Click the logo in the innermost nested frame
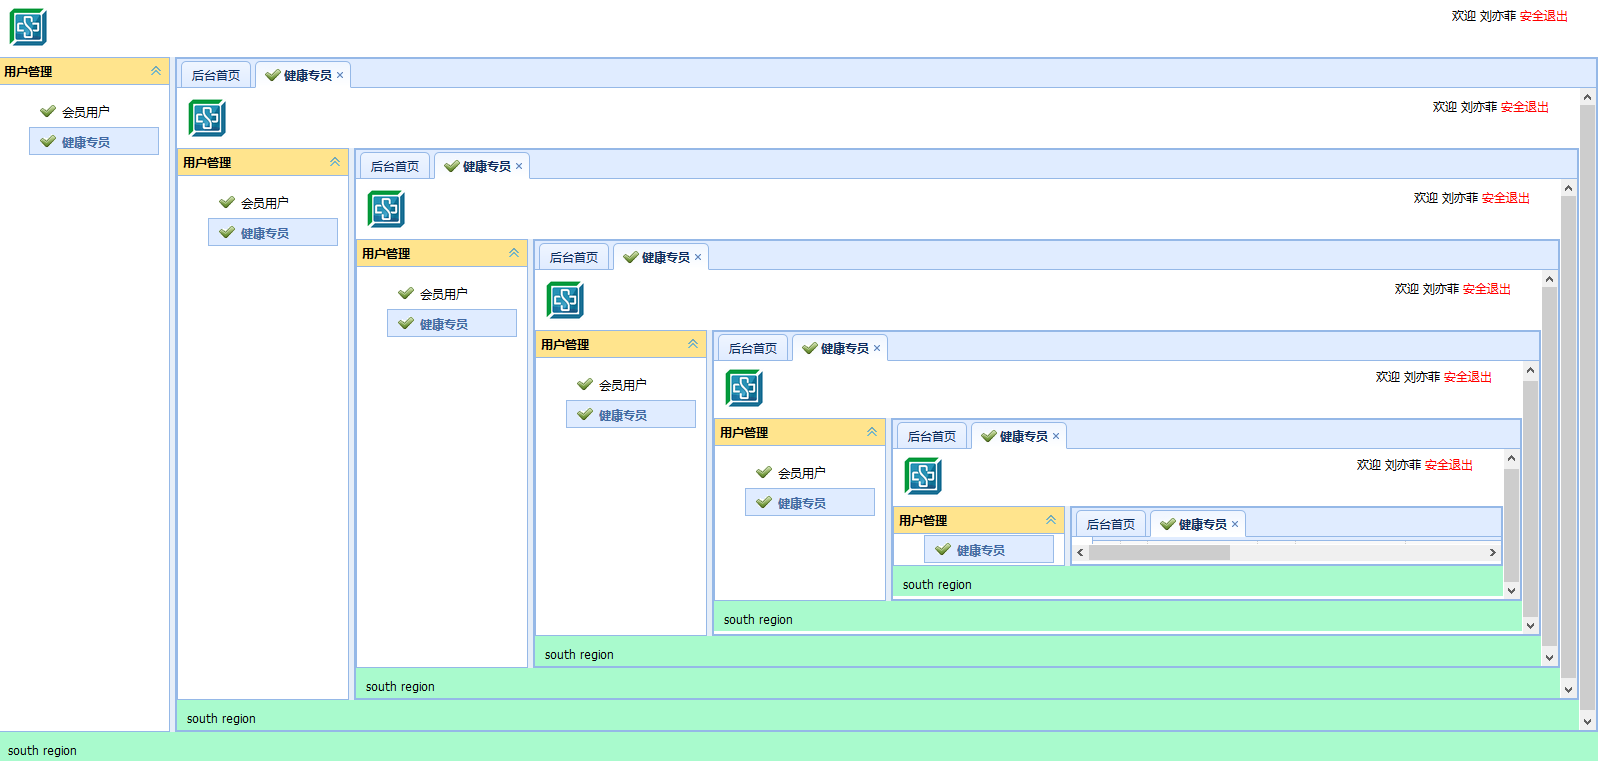1598x761 pixels. pos(923,476)
